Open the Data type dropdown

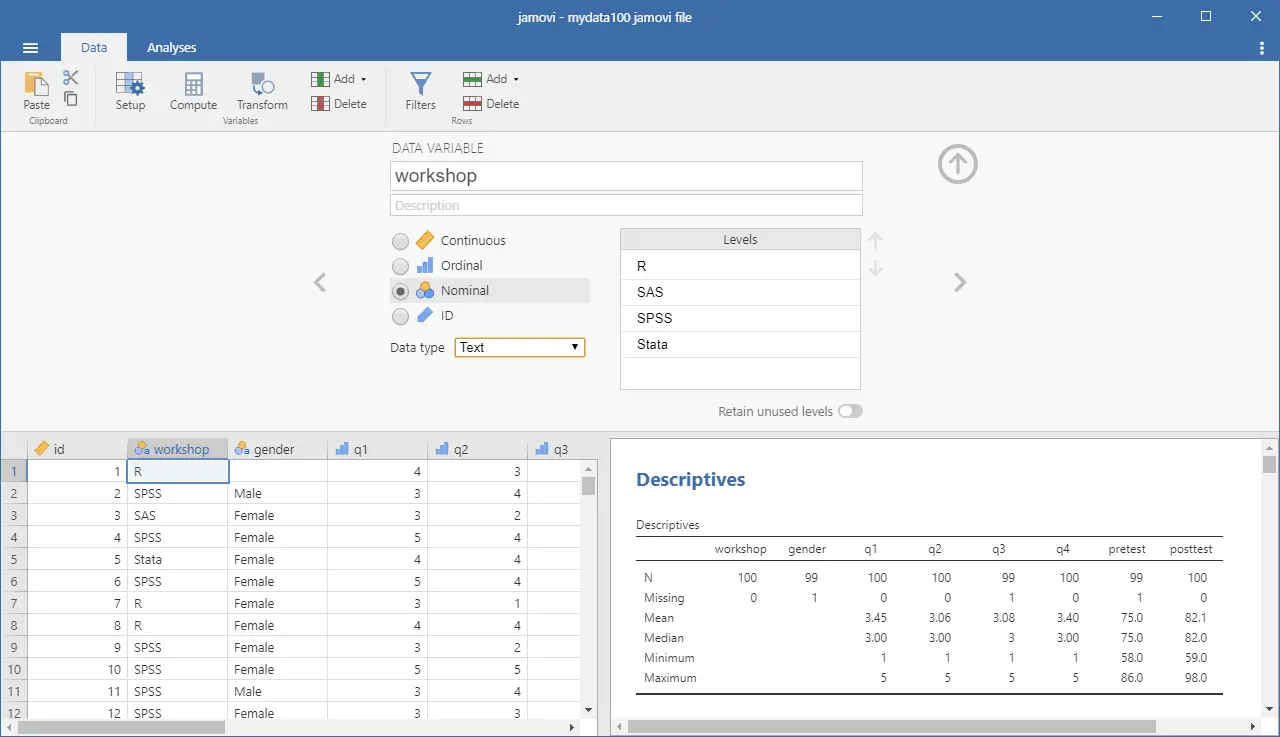[x=519, y=347]
